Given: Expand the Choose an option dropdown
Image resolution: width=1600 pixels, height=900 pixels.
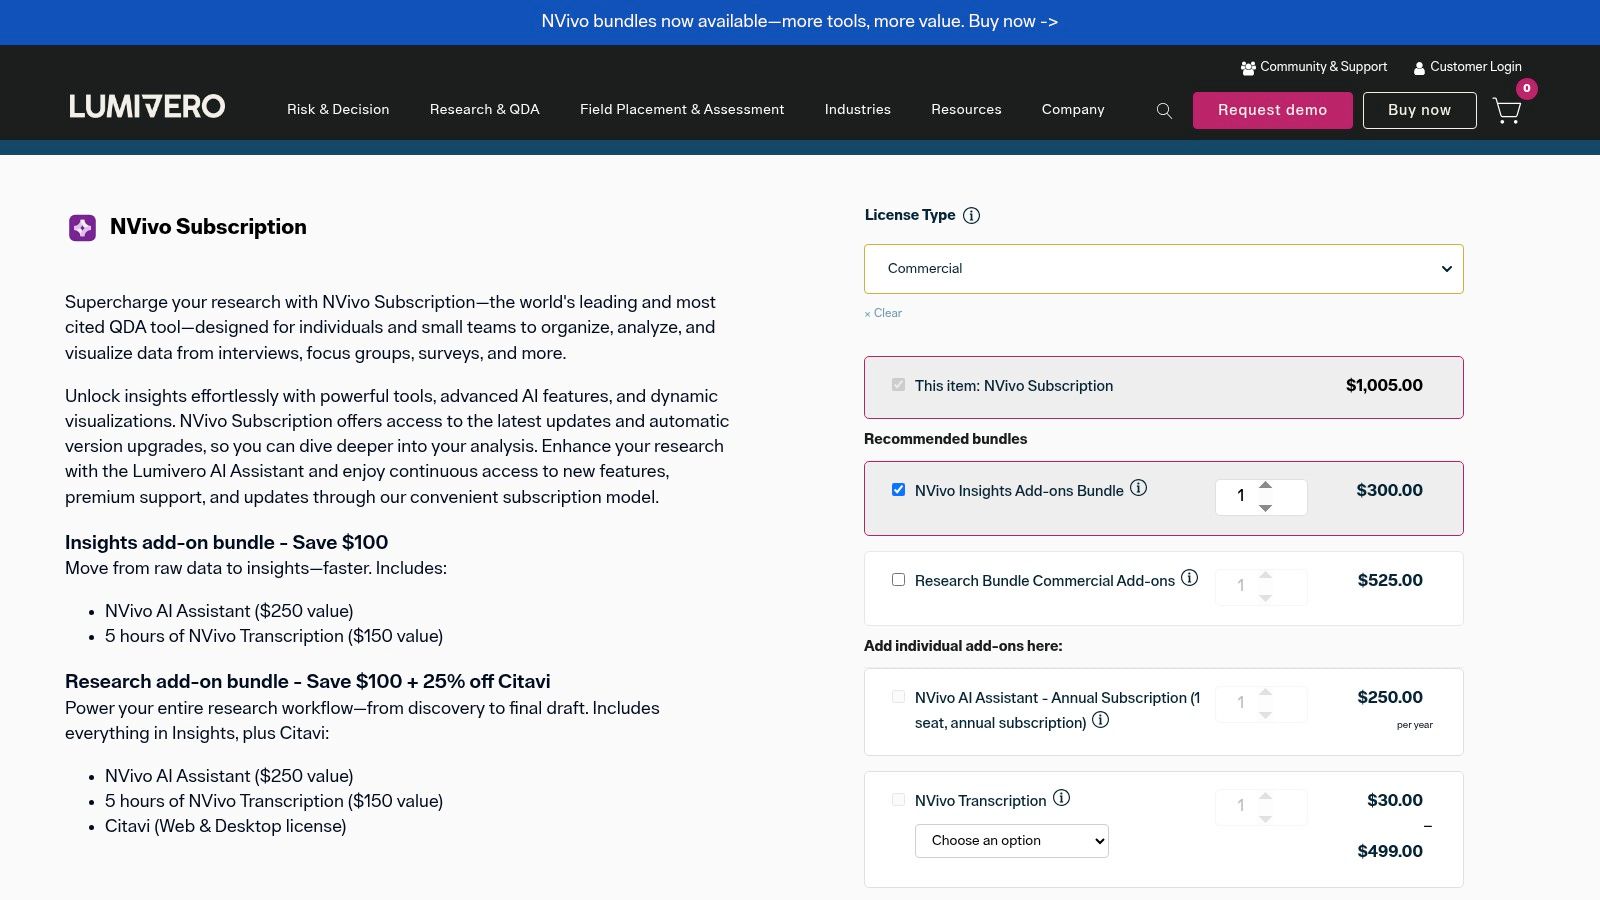Looking at the screenshot, I should point(1011,841).
